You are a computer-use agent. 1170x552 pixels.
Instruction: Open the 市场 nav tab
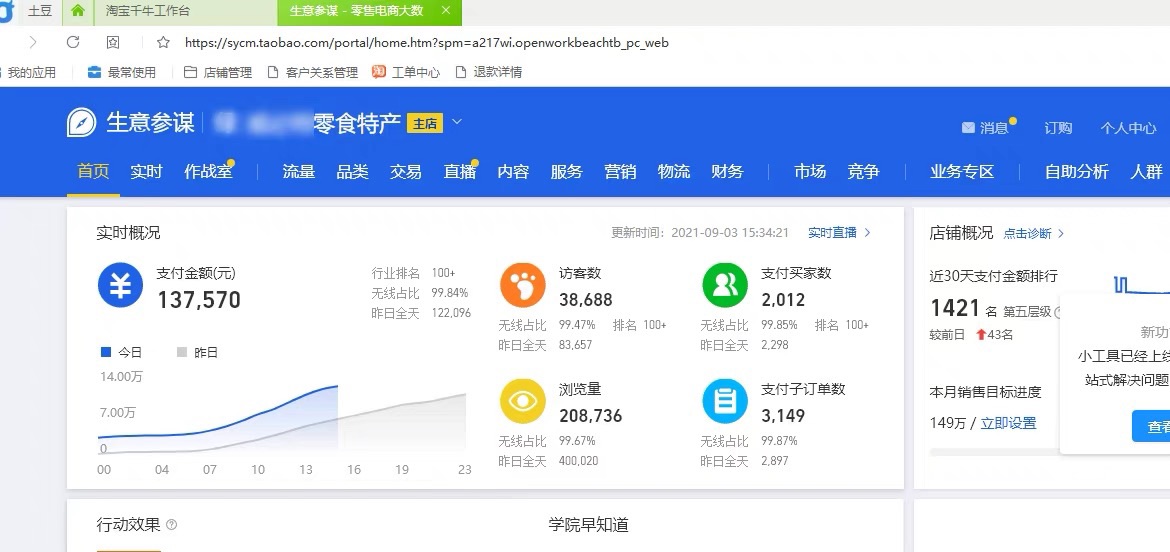click(x=810, y=172)
